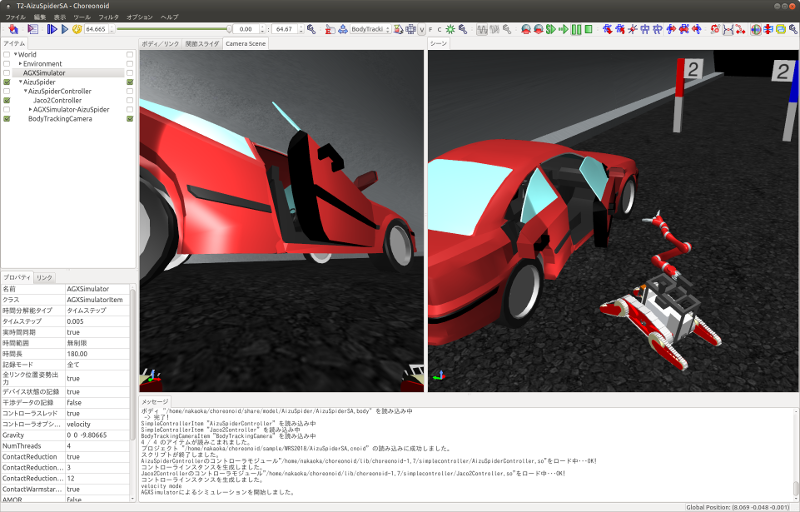Open time bar settings wrench icon
Screen dimensions: 800x512
click(x=310, y=29)
